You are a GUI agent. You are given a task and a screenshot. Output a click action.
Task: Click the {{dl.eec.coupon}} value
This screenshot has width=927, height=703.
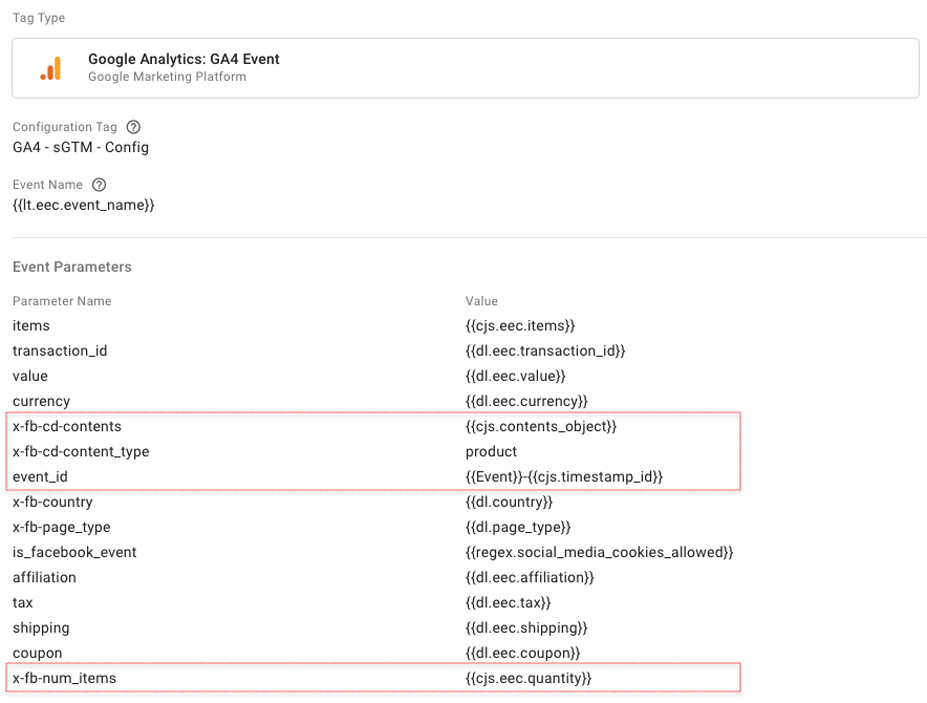tap(523, 653)
